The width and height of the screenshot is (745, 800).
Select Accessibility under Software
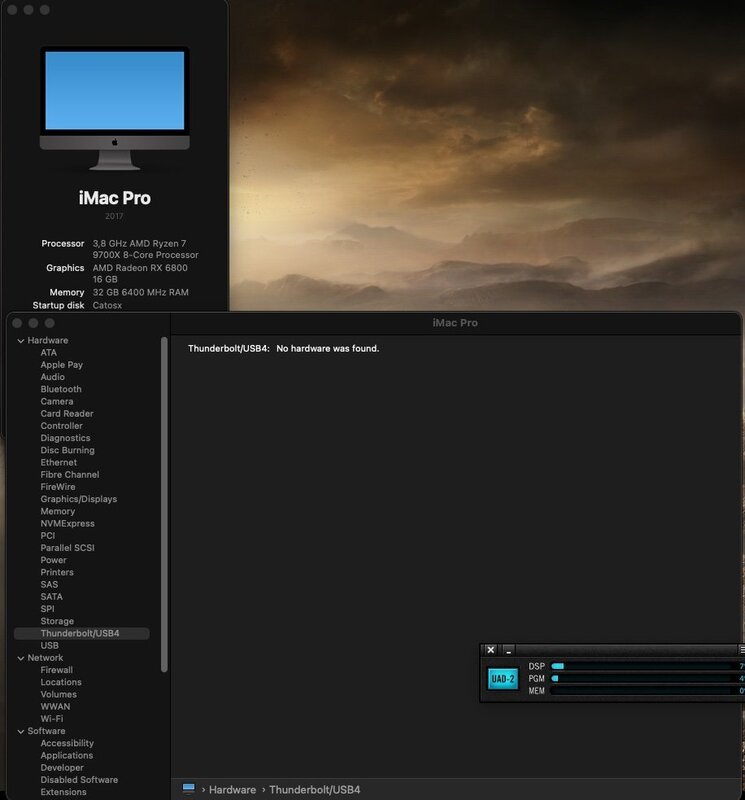click(x=67, y=744)
